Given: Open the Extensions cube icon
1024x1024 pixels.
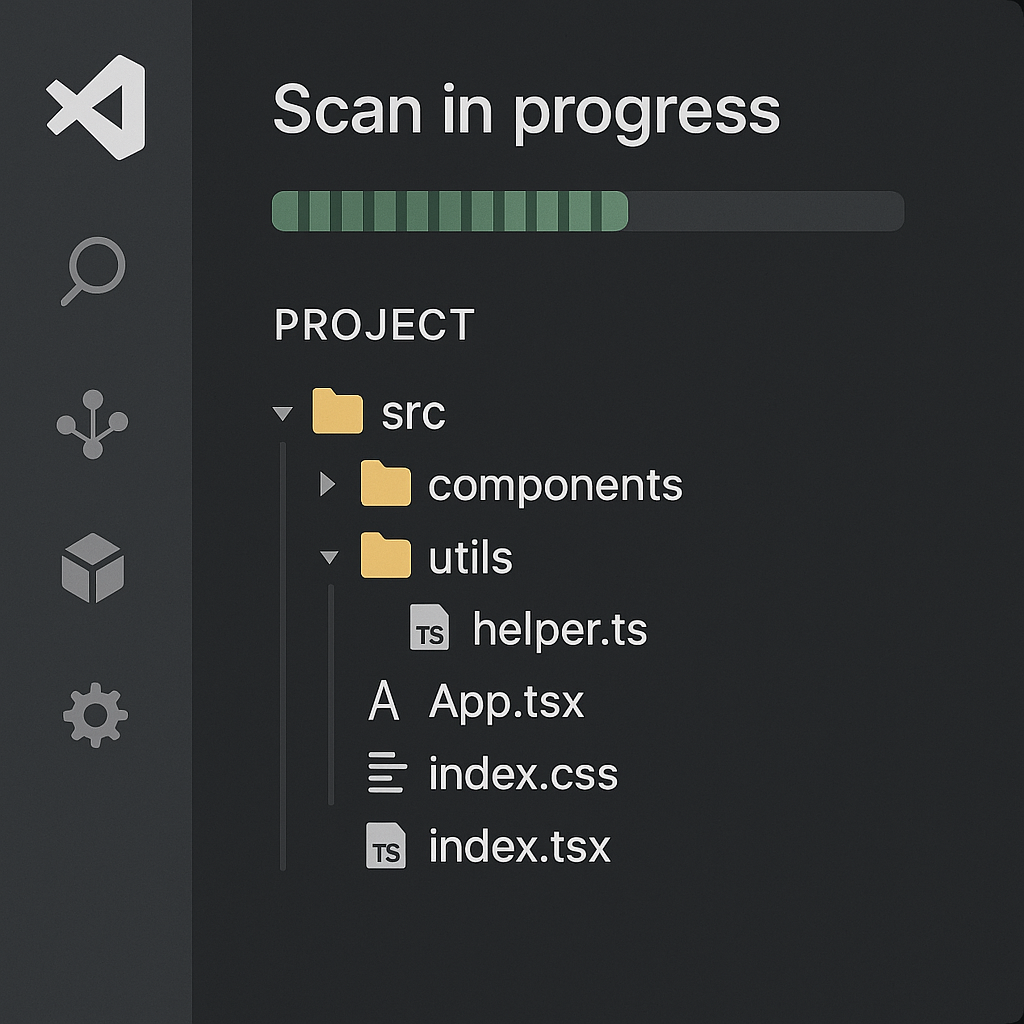Looking at the screenshot, I should point(93,568).
